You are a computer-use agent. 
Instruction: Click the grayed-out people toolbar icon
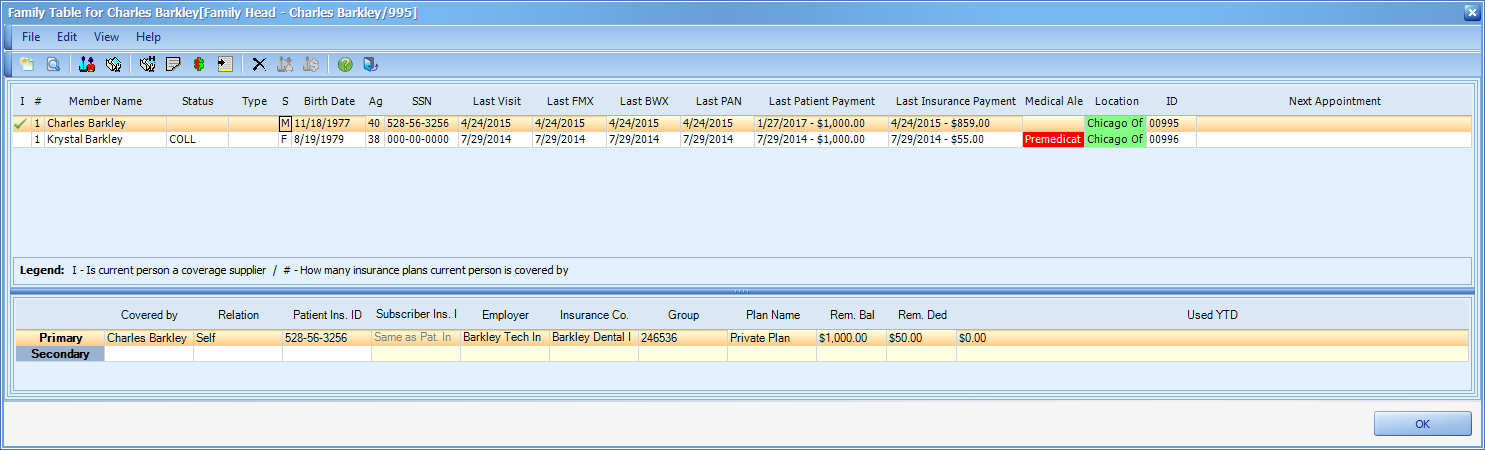pyautogui.click(x=285, y=64)
